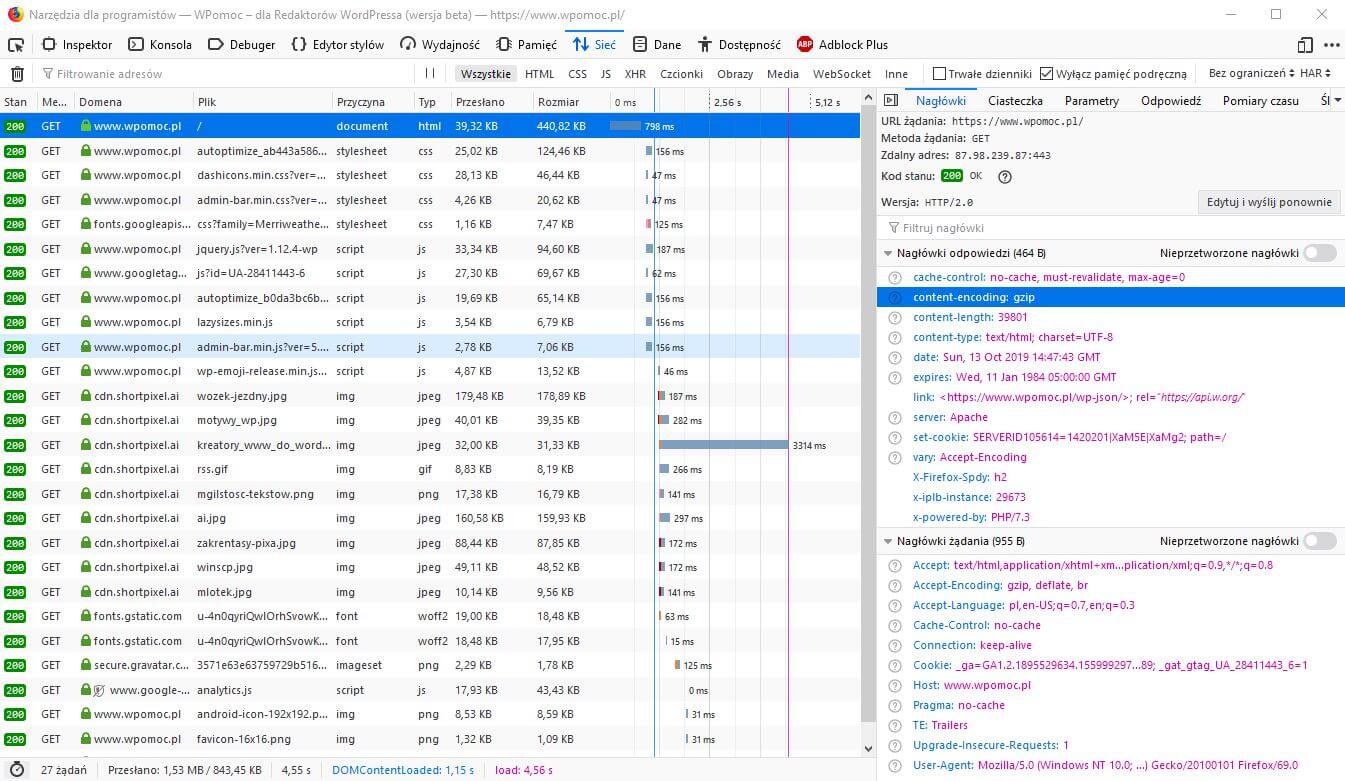
Task: Open the Ciasteczka tab
Action: pyautogui.click(x=1015, y=101)
